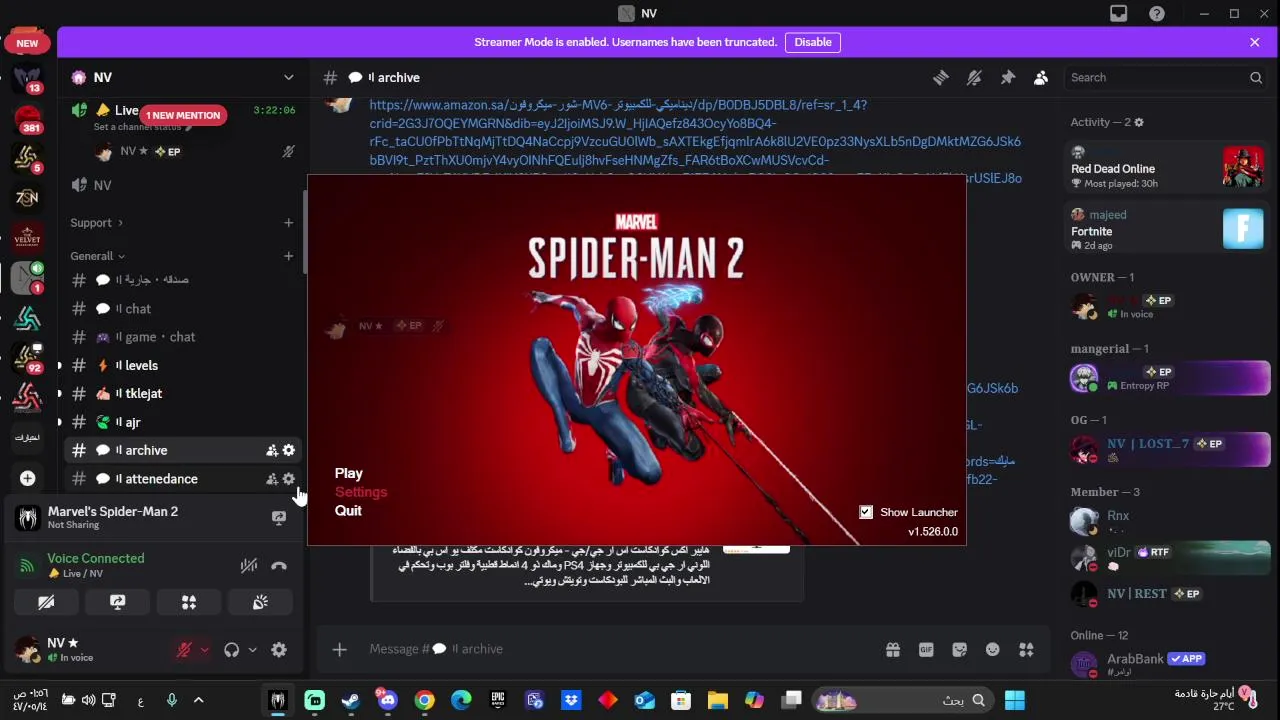Disconnect from the voice call
Image resolution: width=1280 pixels, height=720 pixels.
click(279, 566)
